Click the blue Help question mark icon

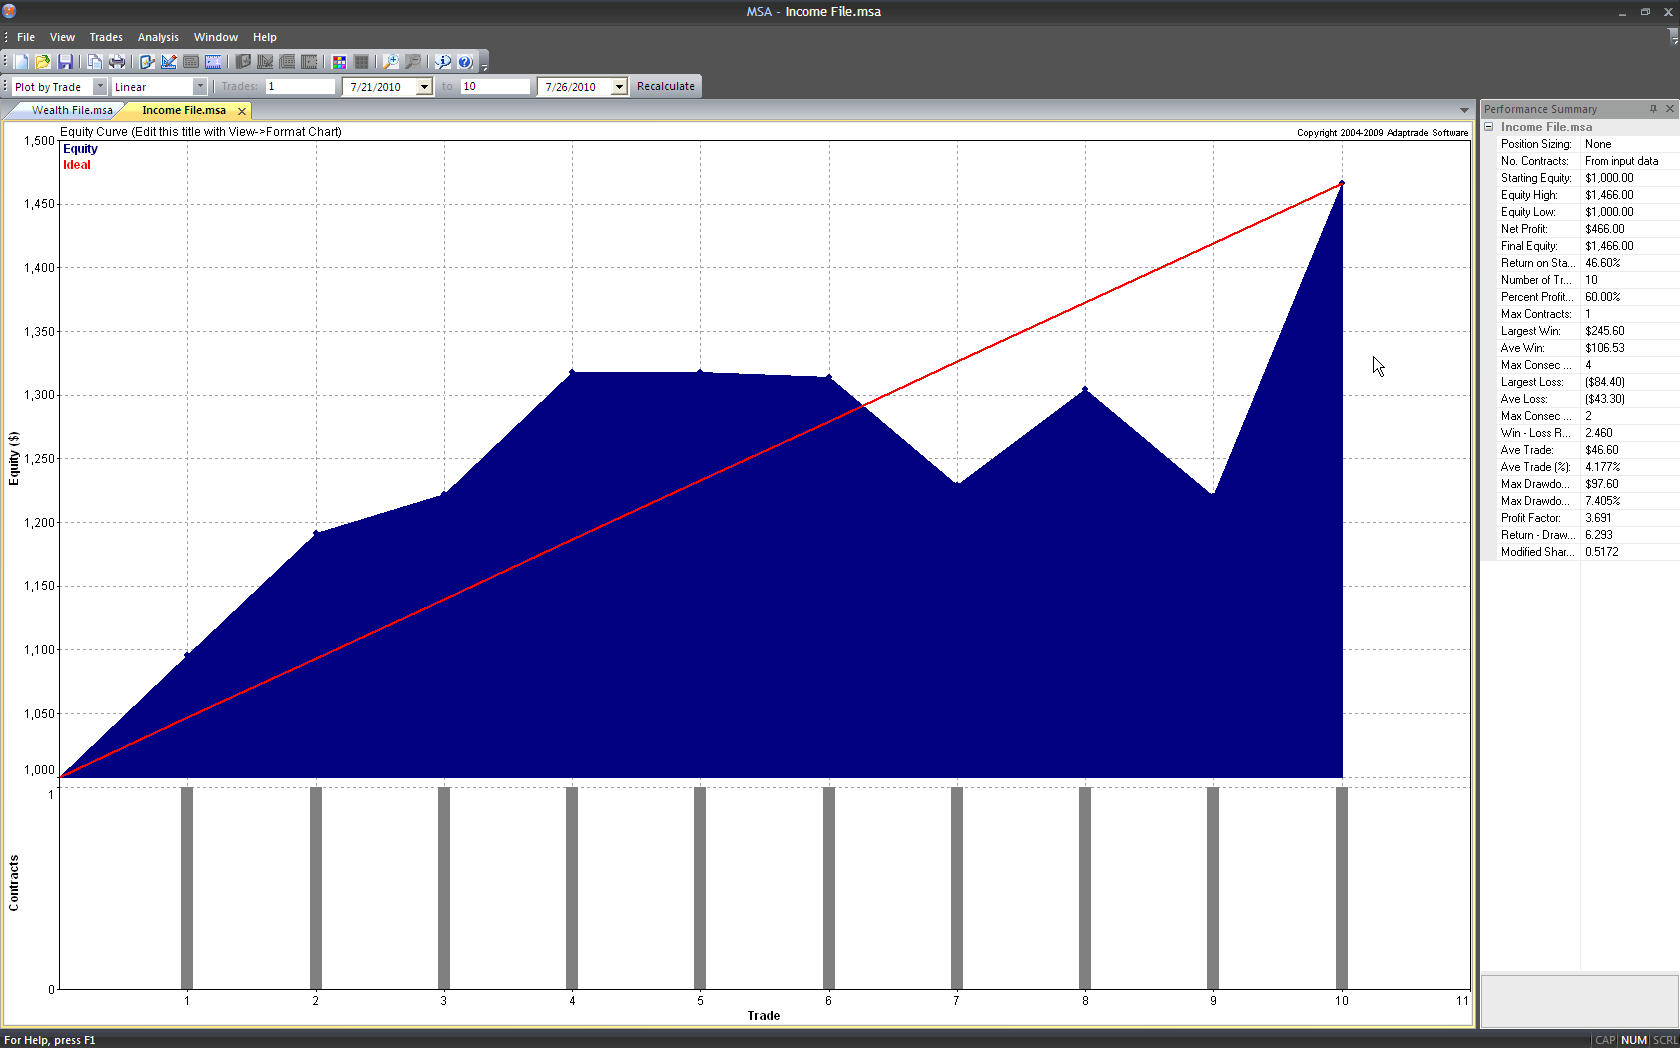pyautogui.click(x=465, y=62)
